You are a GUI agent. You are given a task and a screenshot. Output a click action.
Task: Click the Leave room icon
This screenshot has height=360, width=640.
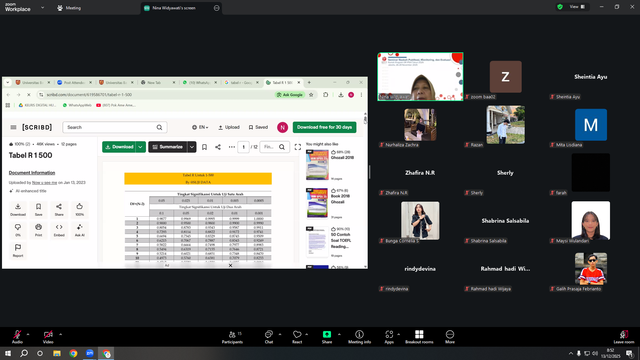[x=623, y=334]
